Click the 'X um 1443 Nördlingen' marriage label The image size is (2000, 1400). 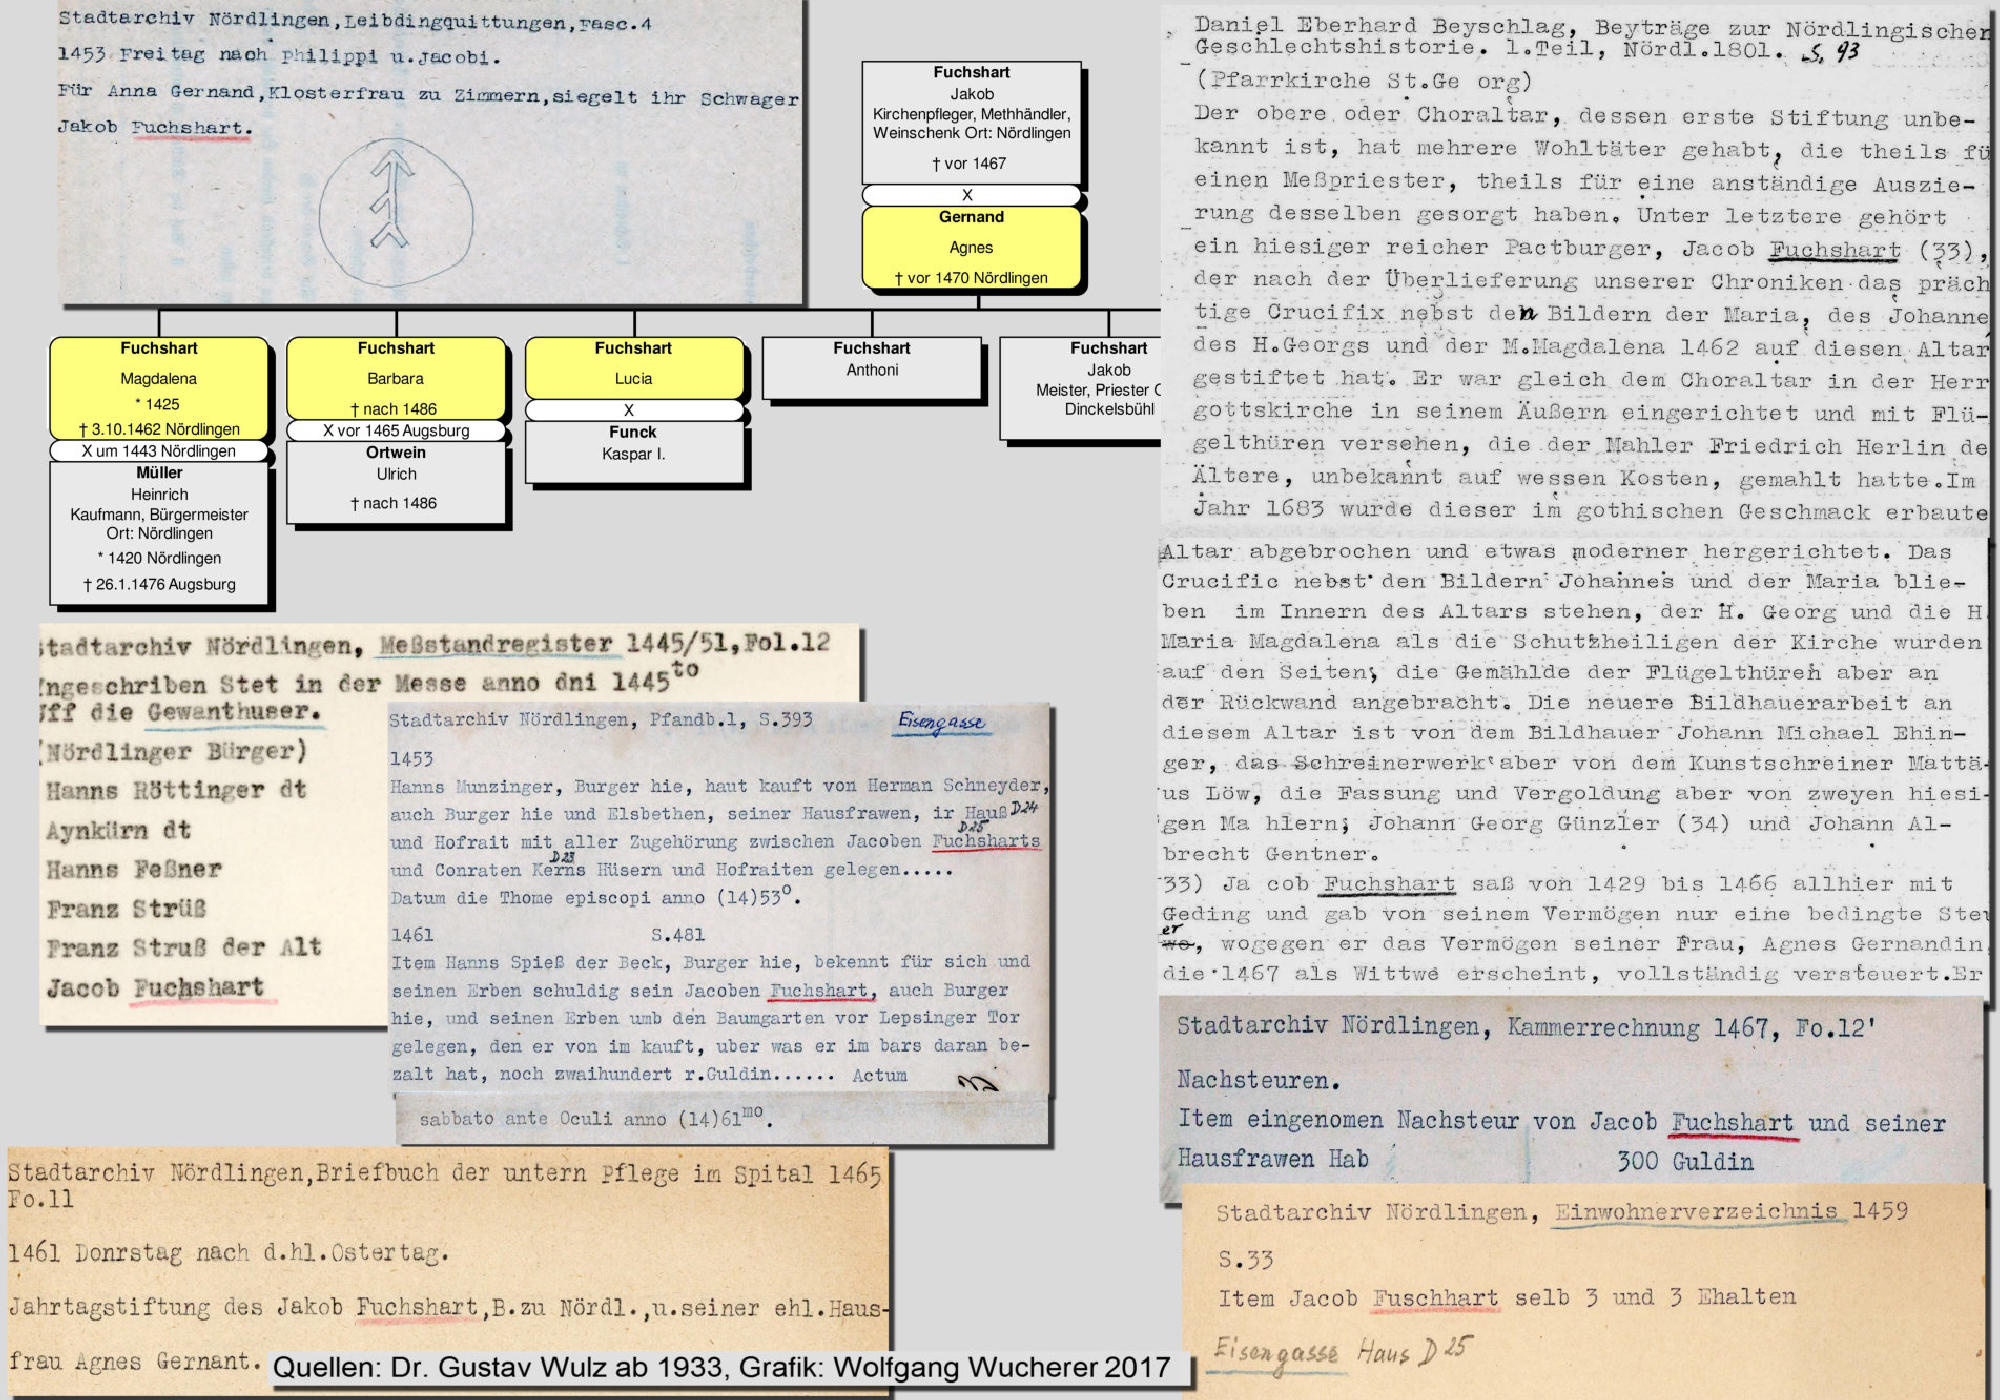pos(159,451)
